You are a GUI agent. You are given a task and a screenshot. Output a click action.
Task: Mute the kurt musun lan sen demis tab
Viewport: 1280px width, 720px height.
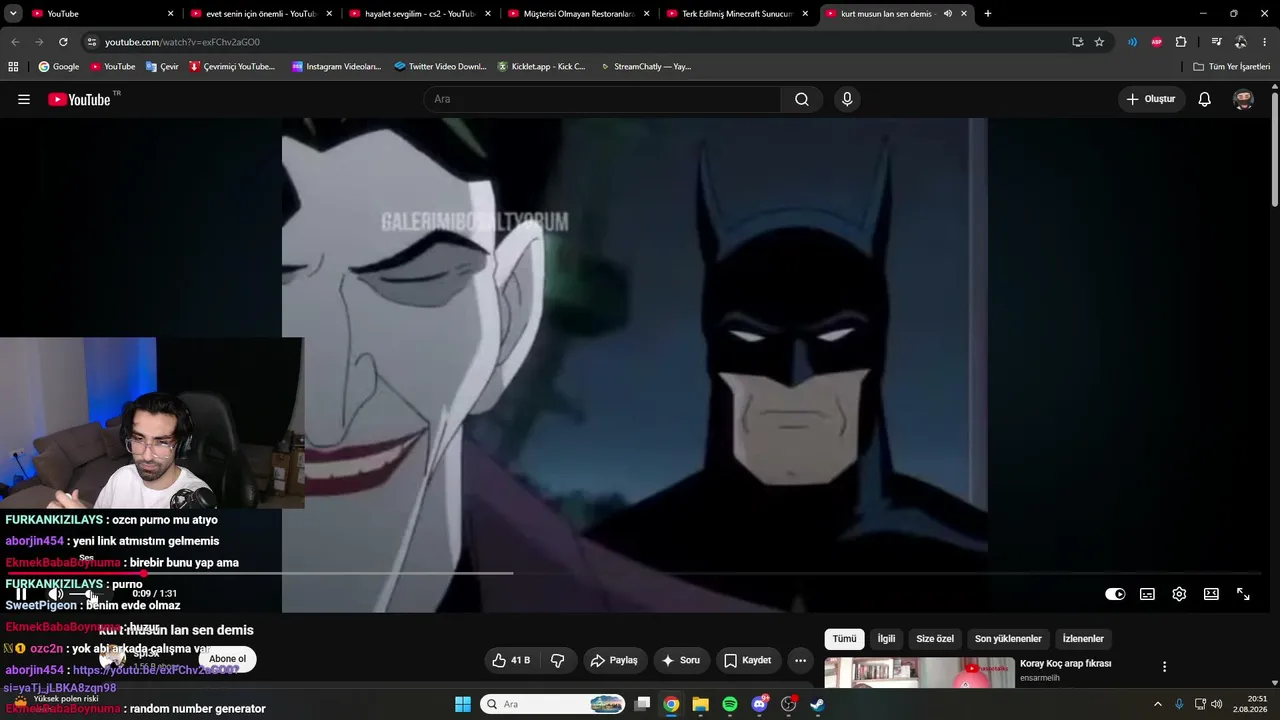click(947, 14)
